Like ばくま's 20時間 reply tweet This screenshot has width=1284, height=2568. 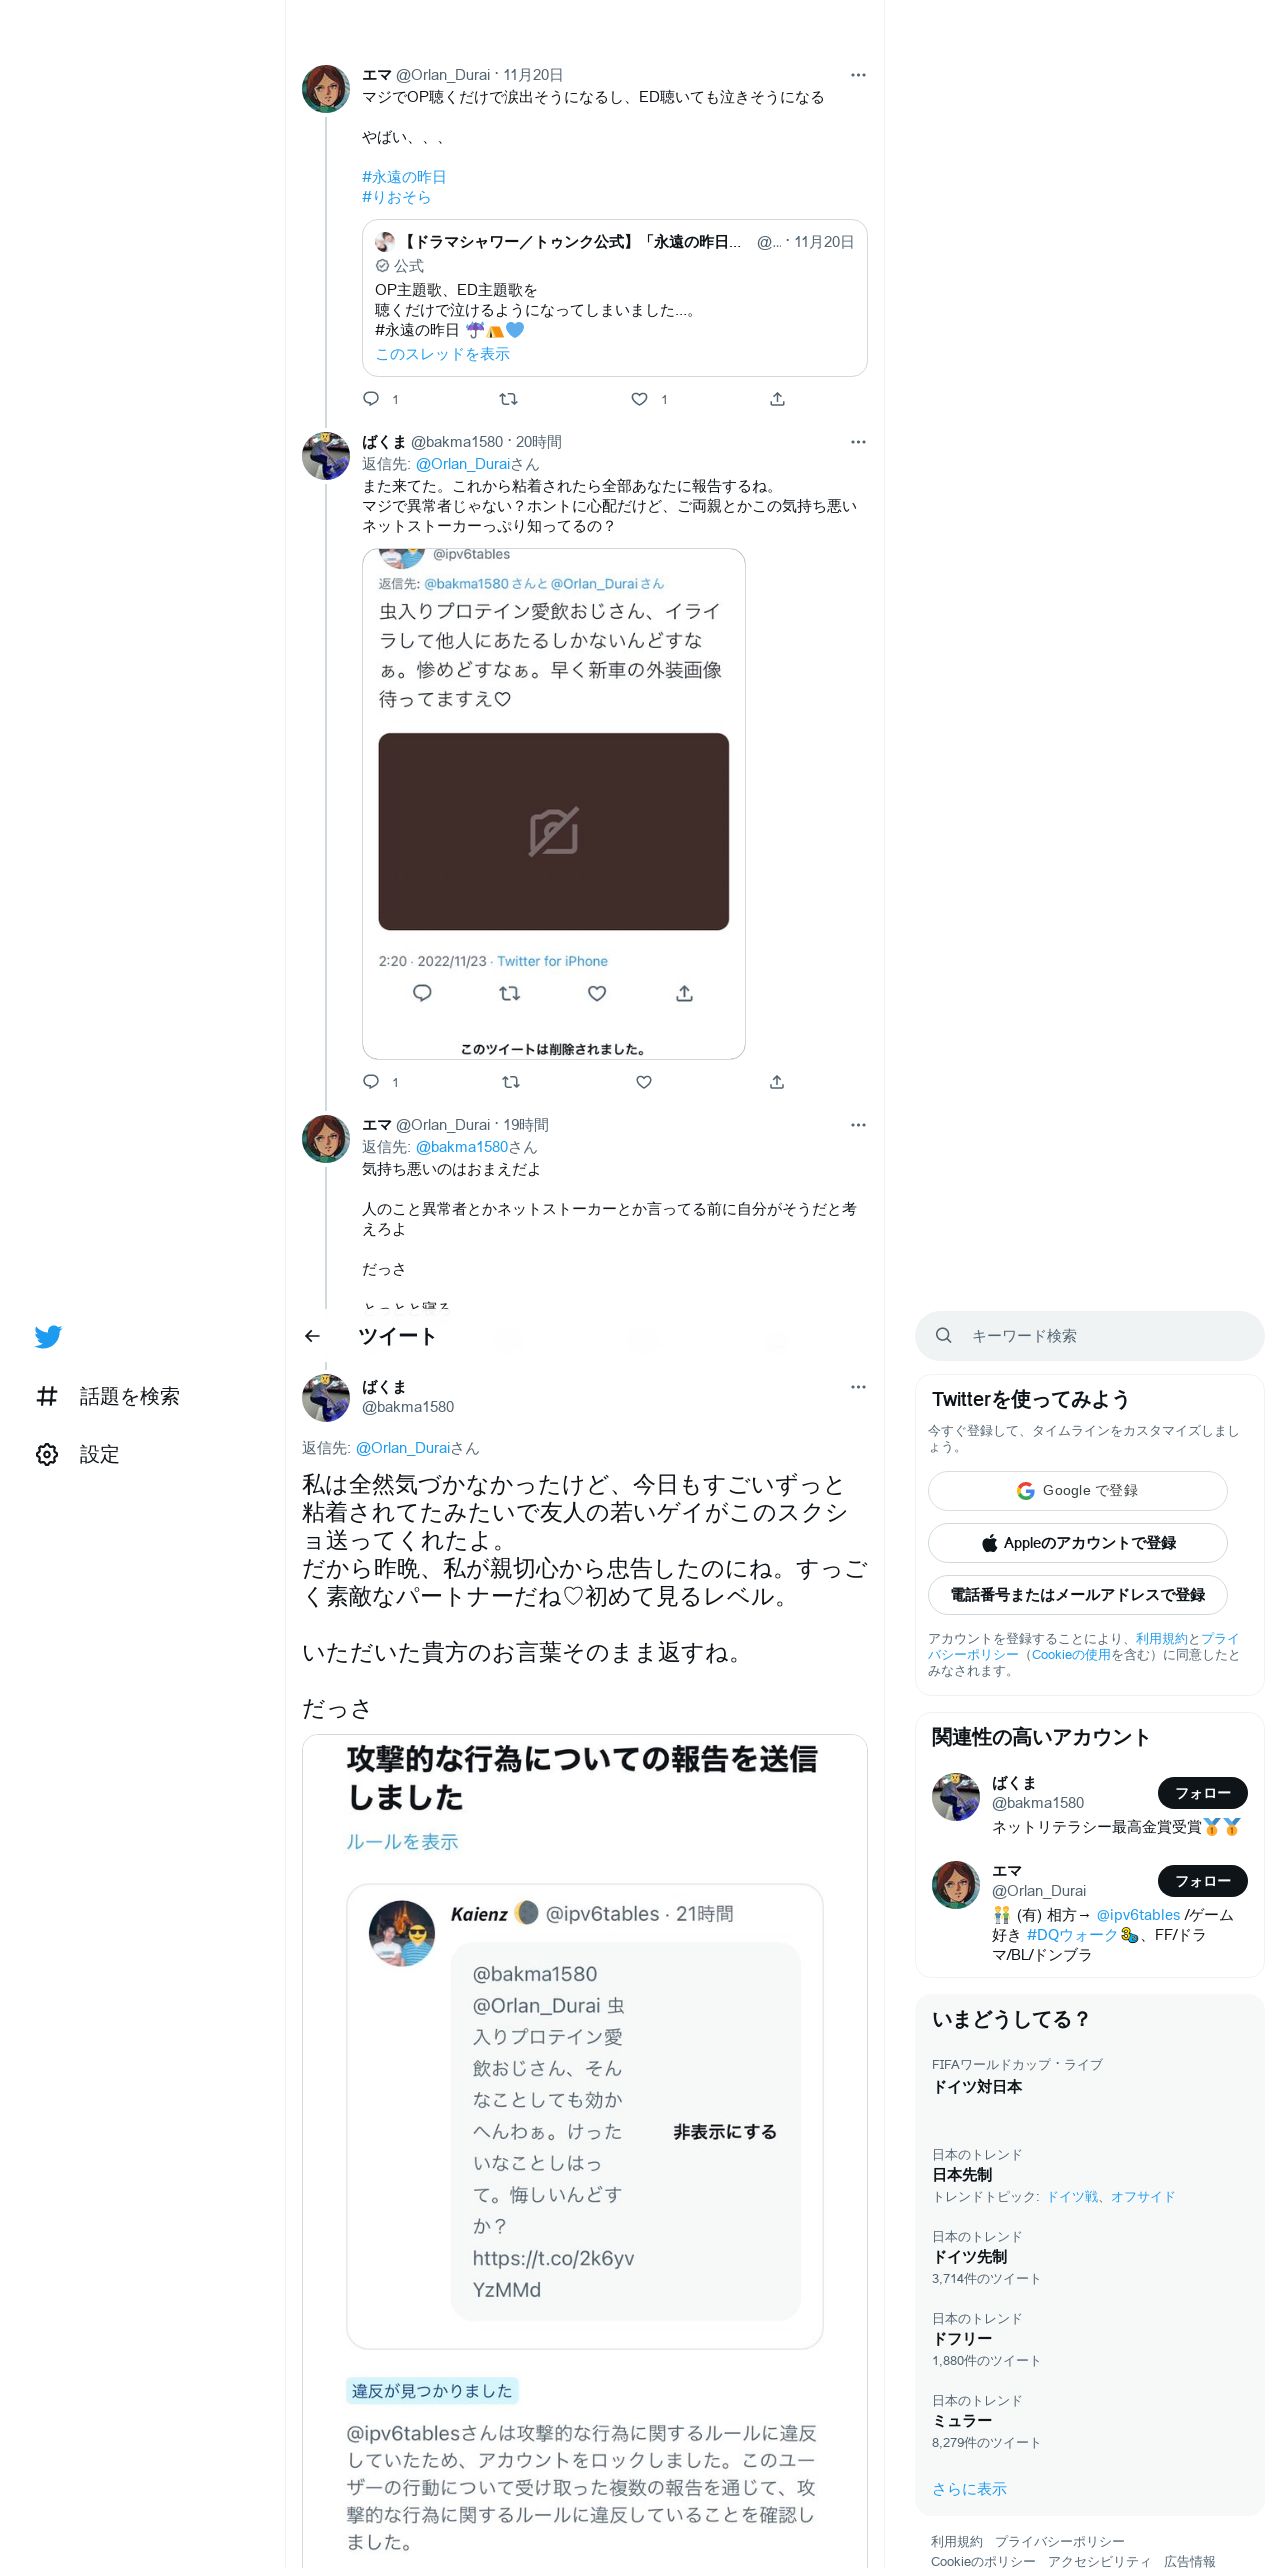click(644, 1082)
